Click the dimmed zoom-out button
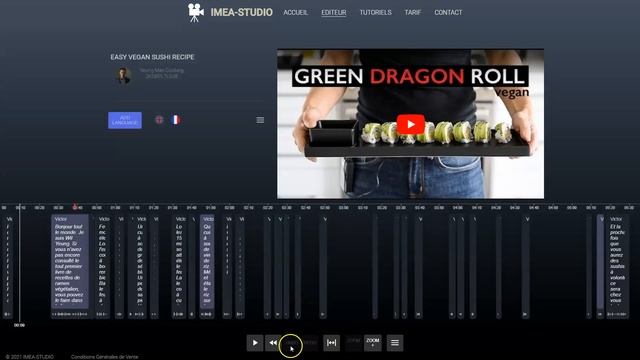Image resolution: width=640 pixels, height=360 pixels. pyautogui.click(x=353, y=343)
